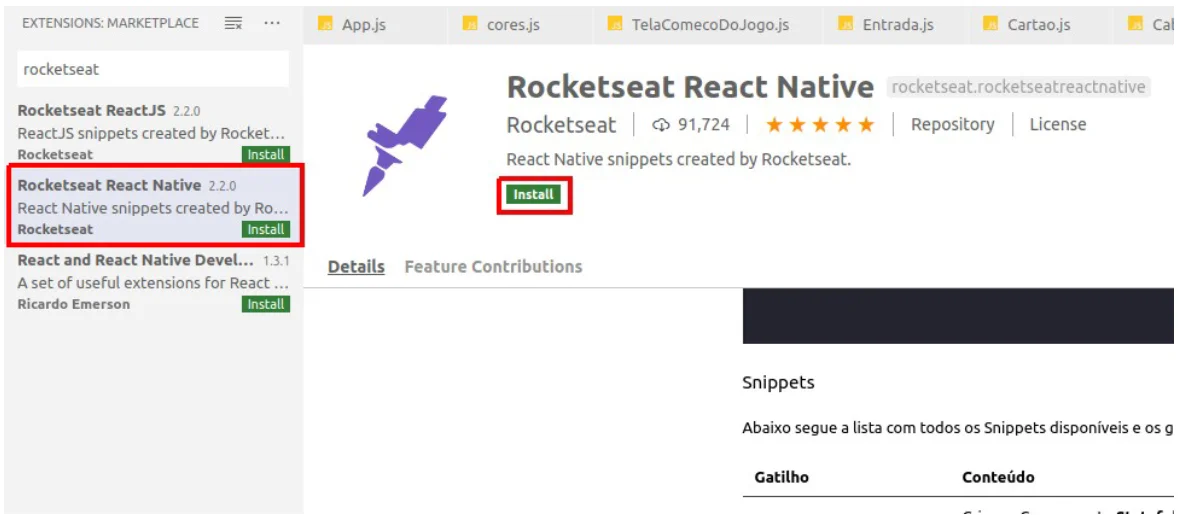Image resolution: width=1178 pixels, height=515 pixels.
Task: Install React and React Native Developer pack
Action: click(x=266, y=304)
